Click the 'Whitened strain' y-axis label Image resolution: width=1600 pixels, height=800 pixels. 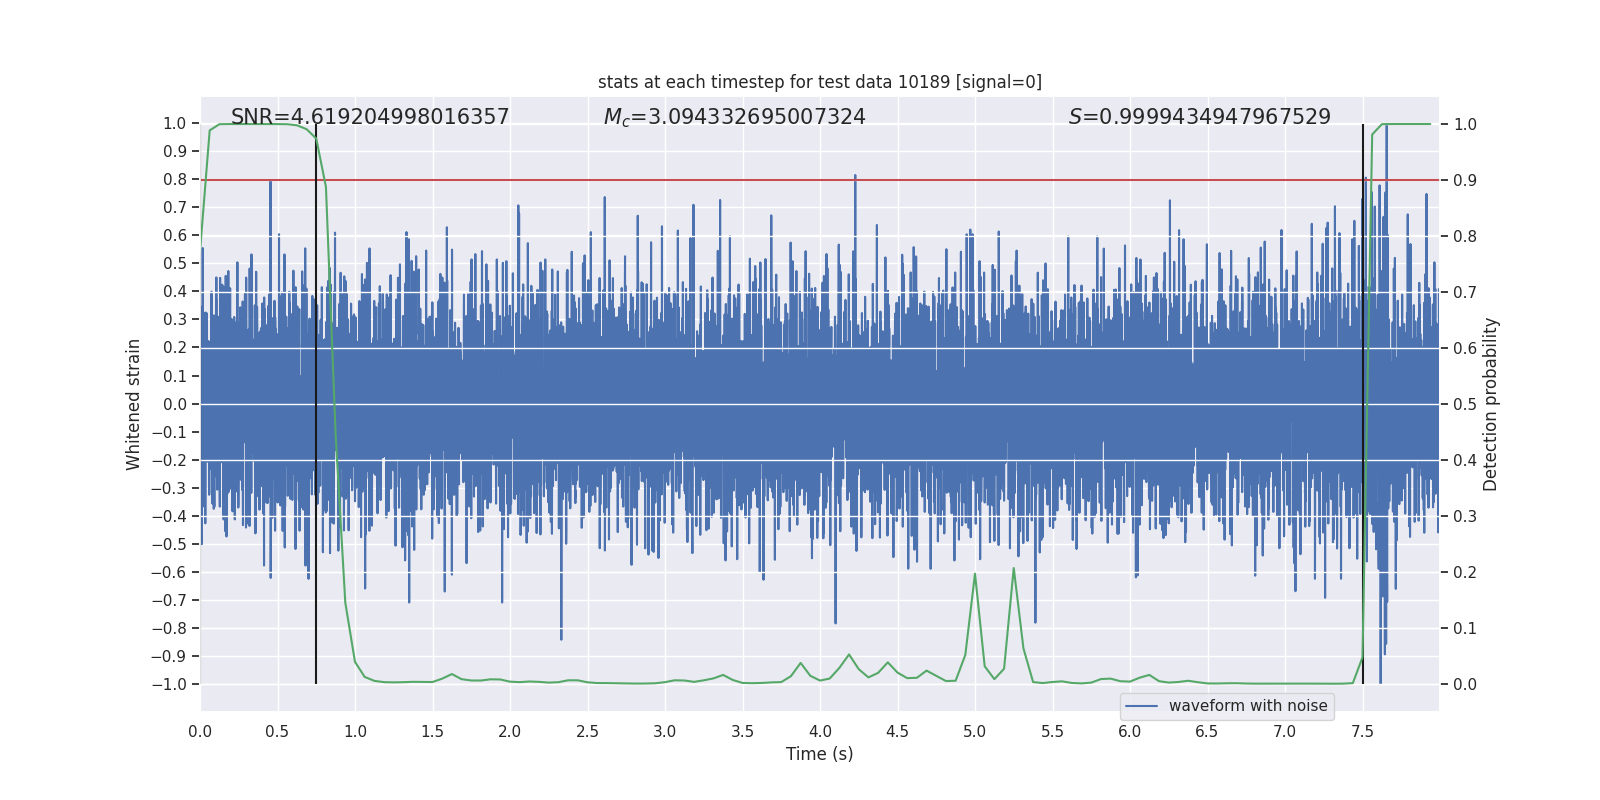click(x=134, y=404)
